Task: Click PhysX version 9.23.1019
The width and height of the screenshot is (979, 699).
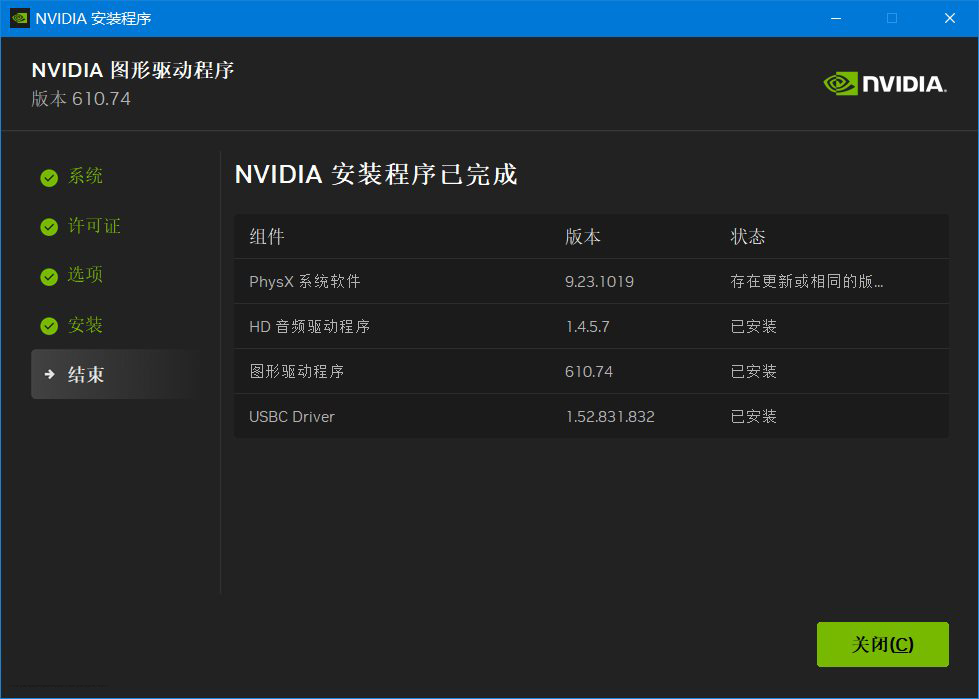Action: click(599, 281)
